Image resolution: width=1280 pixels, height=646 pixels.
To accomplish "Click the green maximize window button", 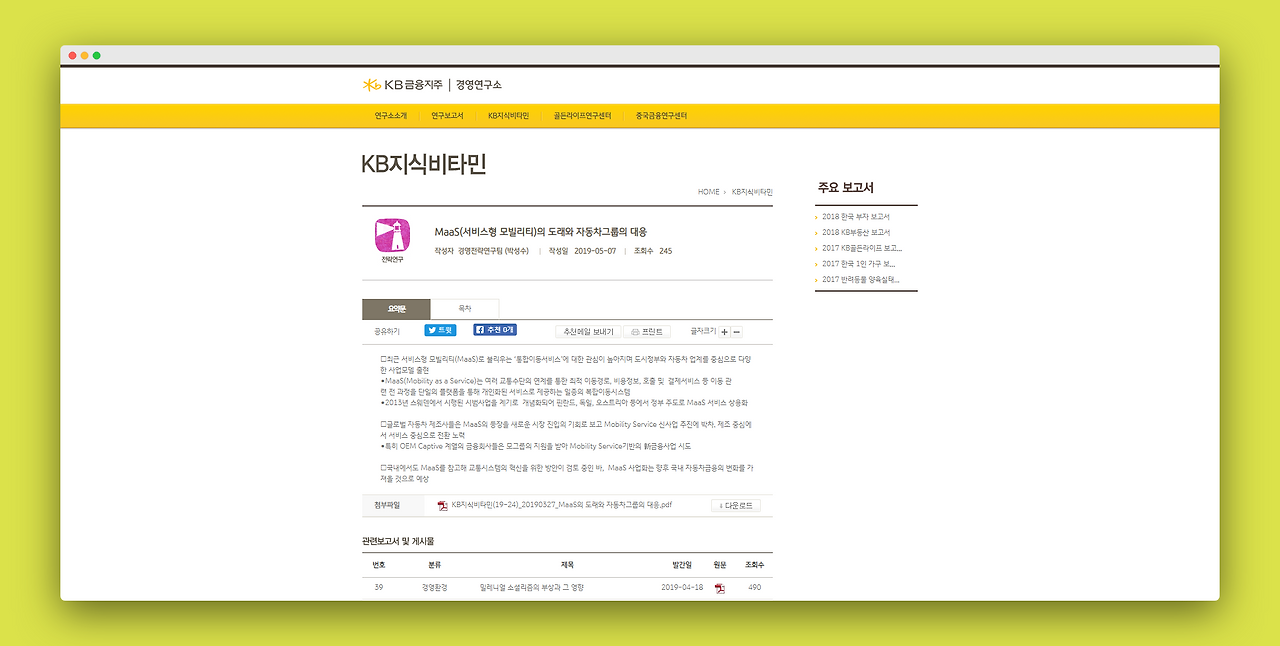I will [97, 55].
